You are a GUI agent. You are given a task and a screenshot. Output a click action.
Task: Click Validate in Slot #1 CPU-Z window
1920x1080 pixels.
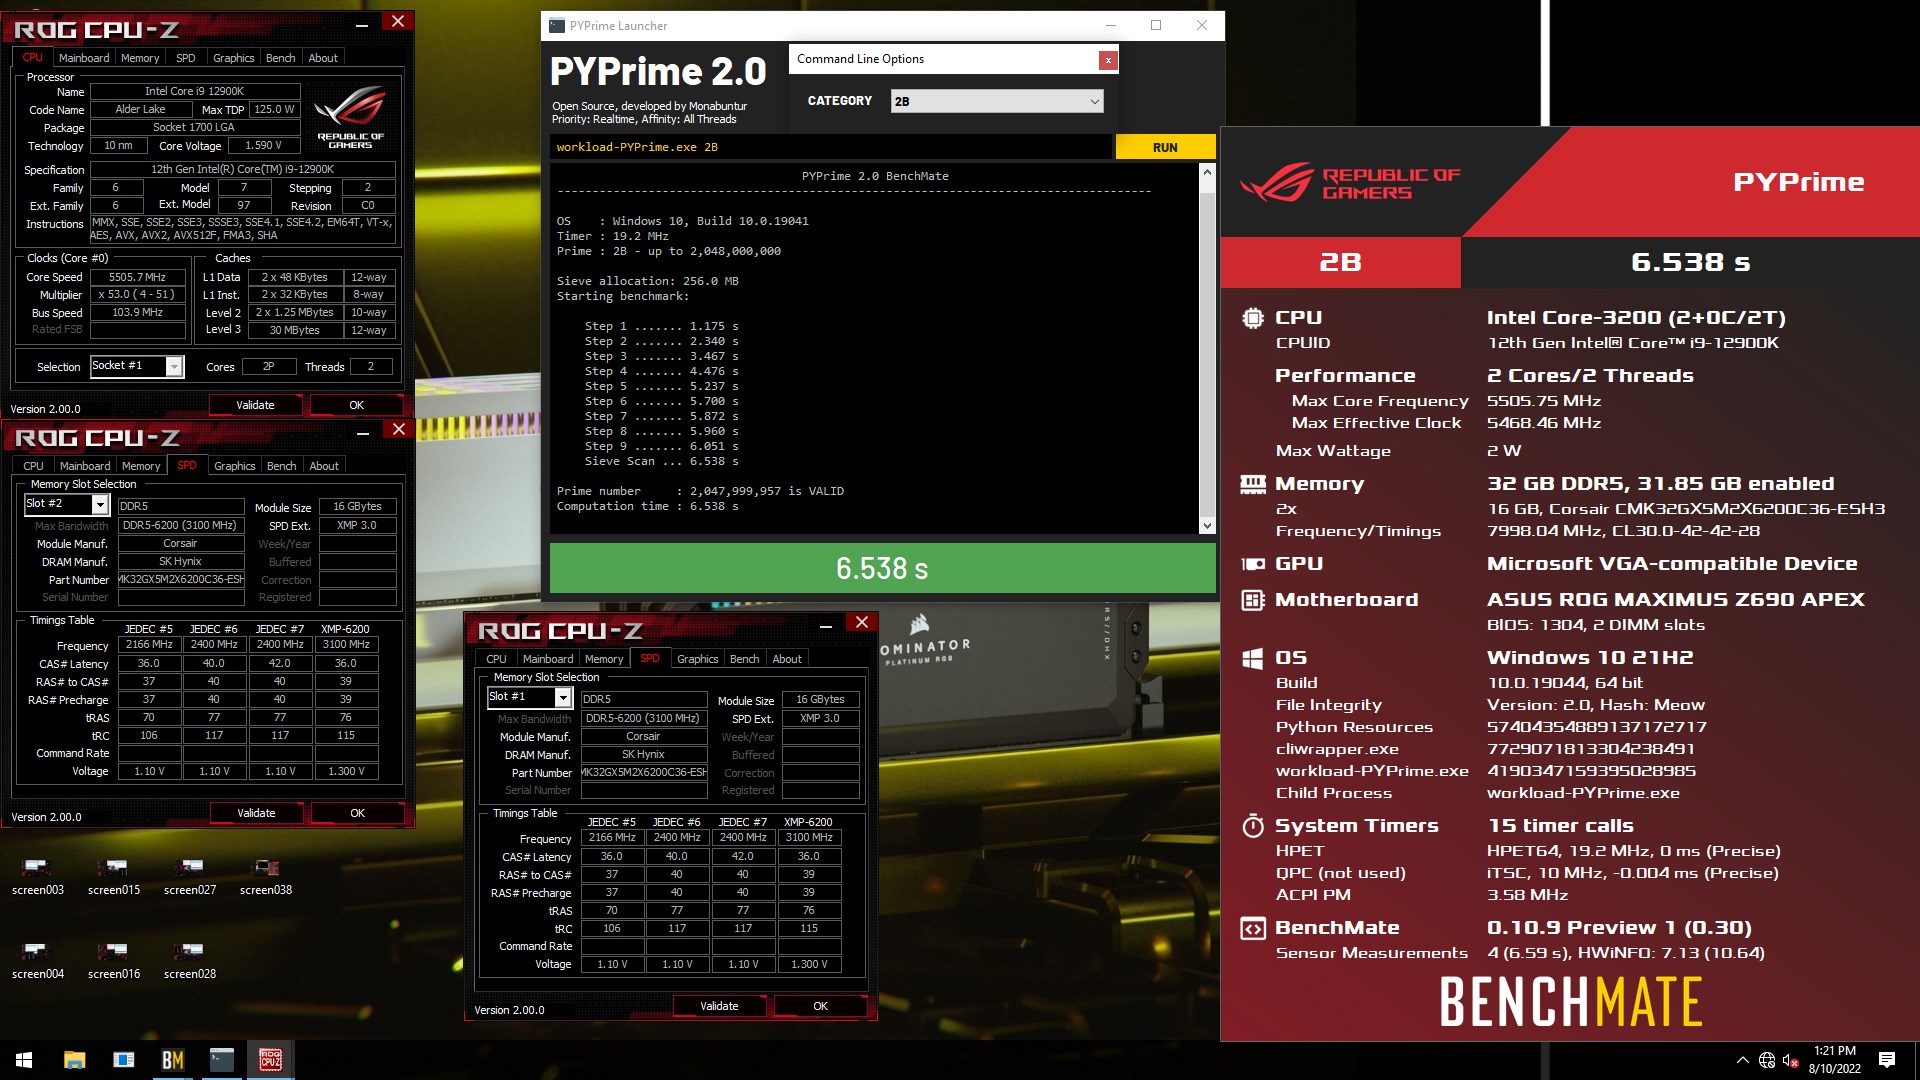pyautogui.click(x=719, y=1006)
